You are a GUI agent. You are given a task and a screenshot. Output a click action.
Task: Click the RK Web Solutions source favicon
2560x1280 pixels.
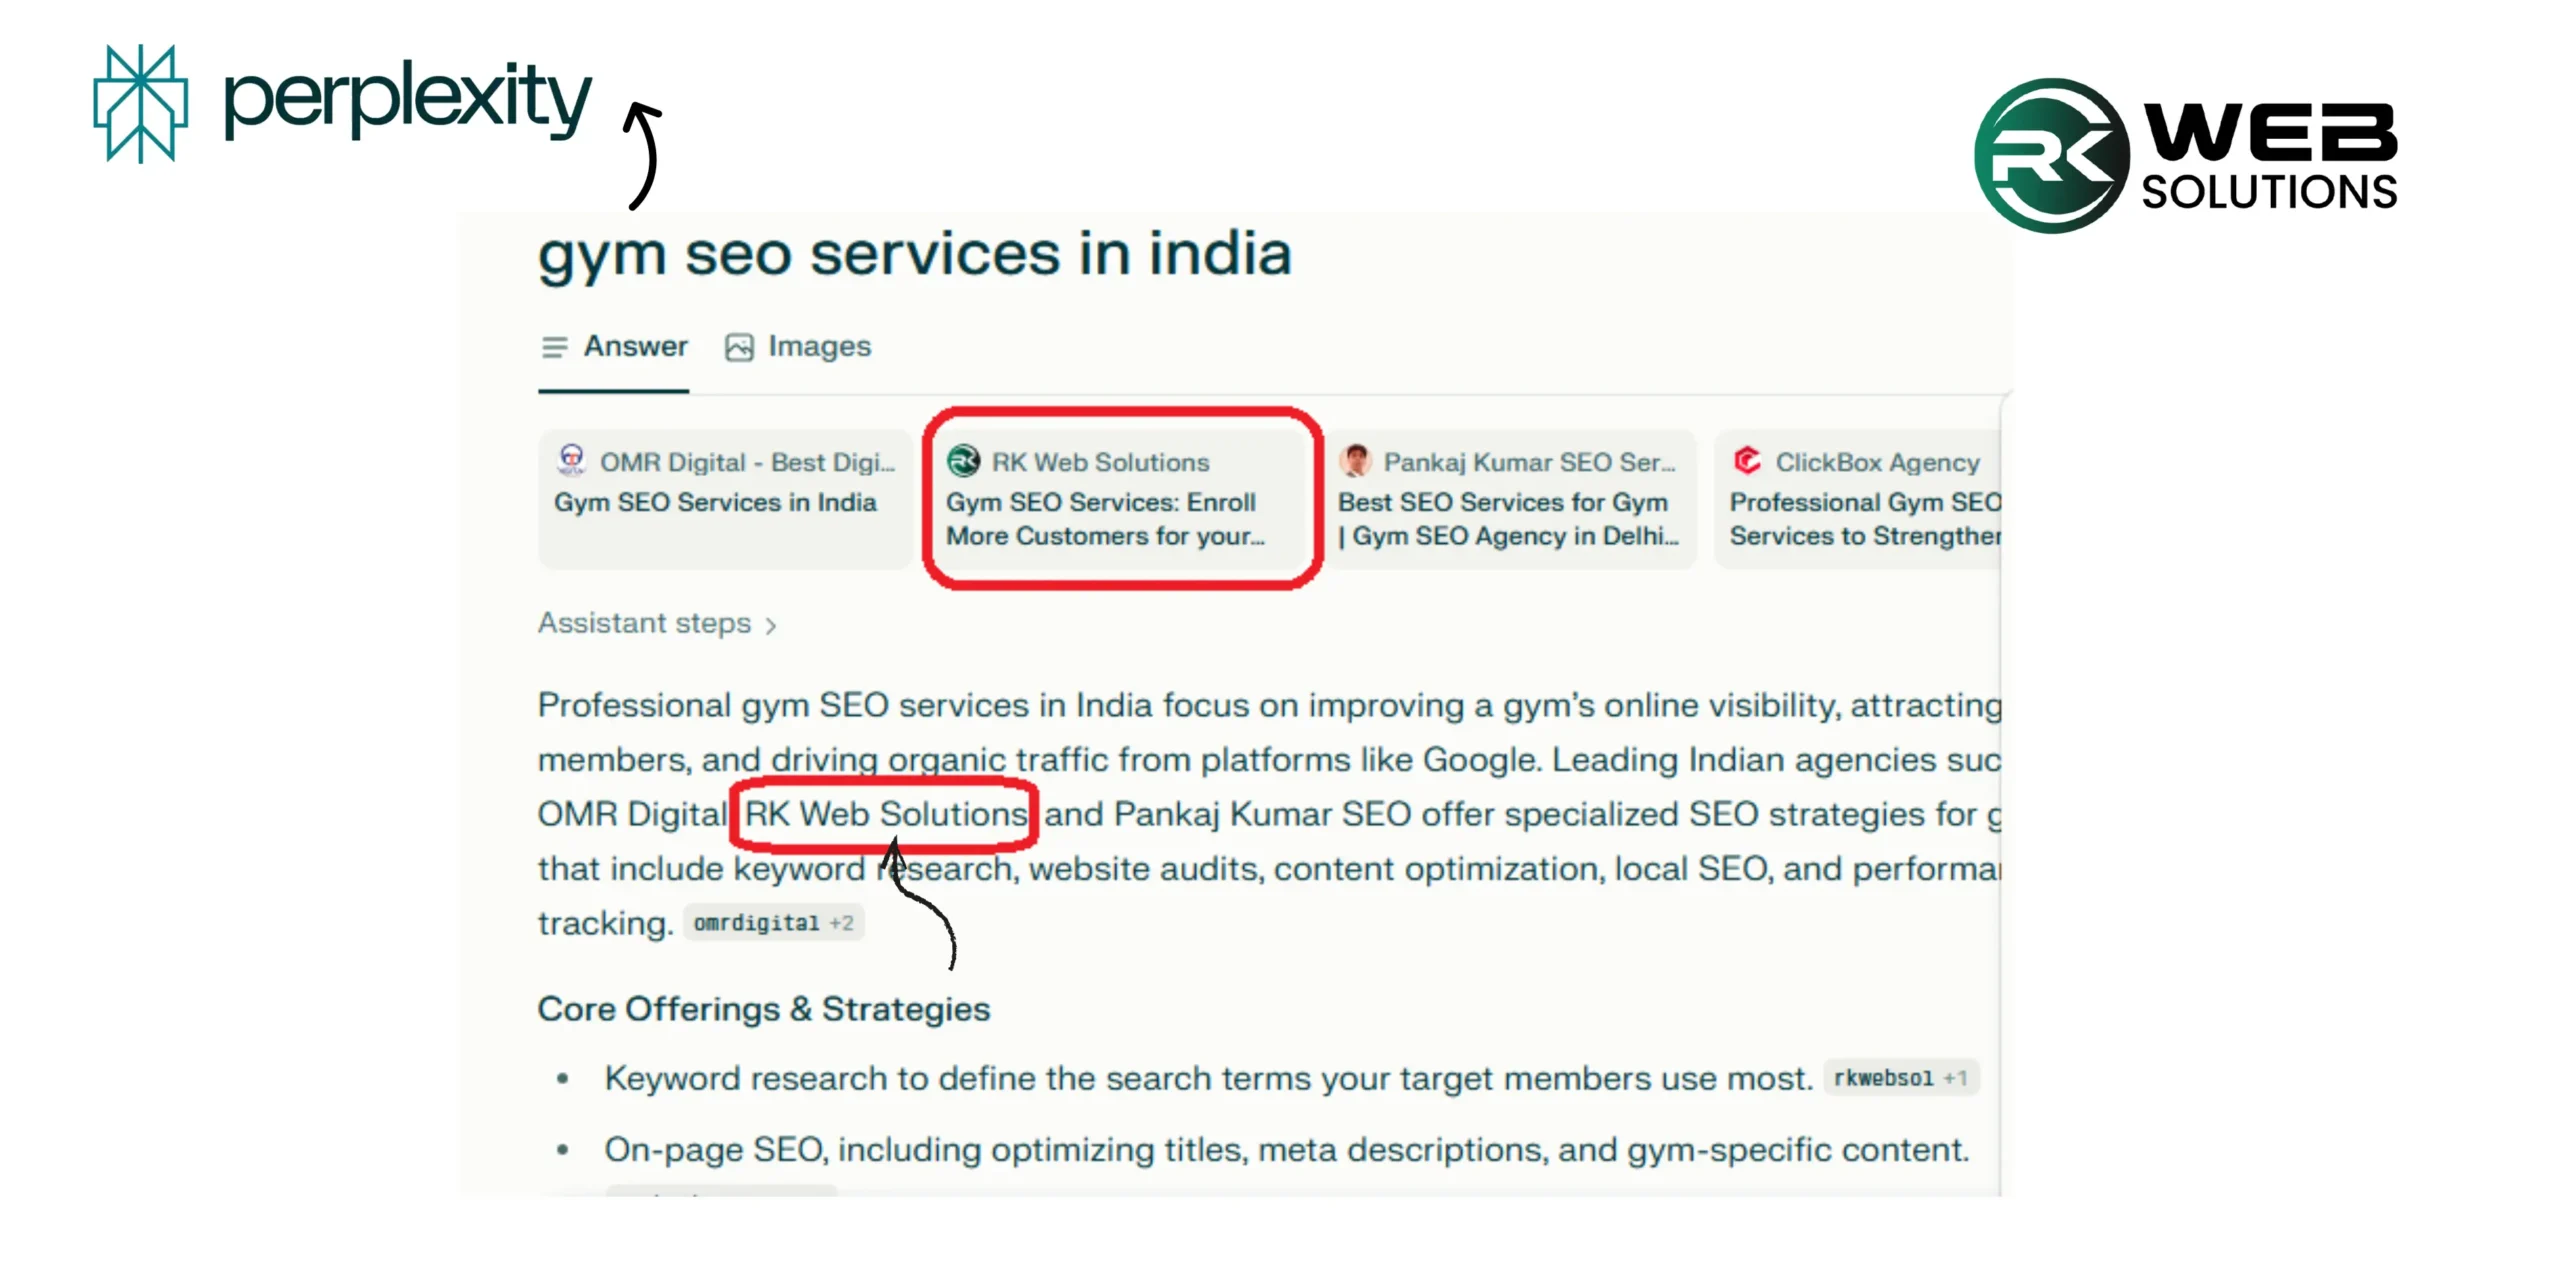963,461
